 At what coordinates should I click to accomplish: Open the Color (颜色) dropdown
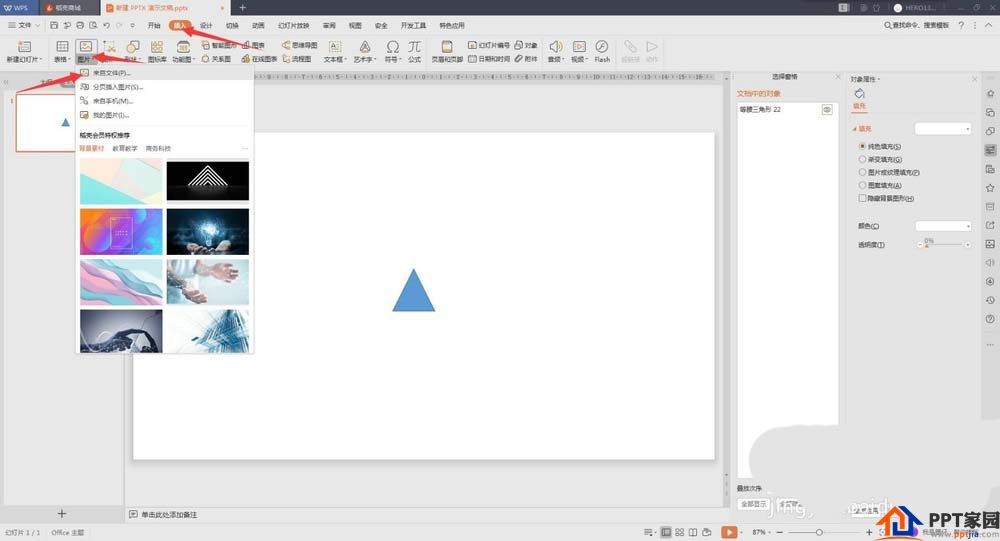pos(943,226)
